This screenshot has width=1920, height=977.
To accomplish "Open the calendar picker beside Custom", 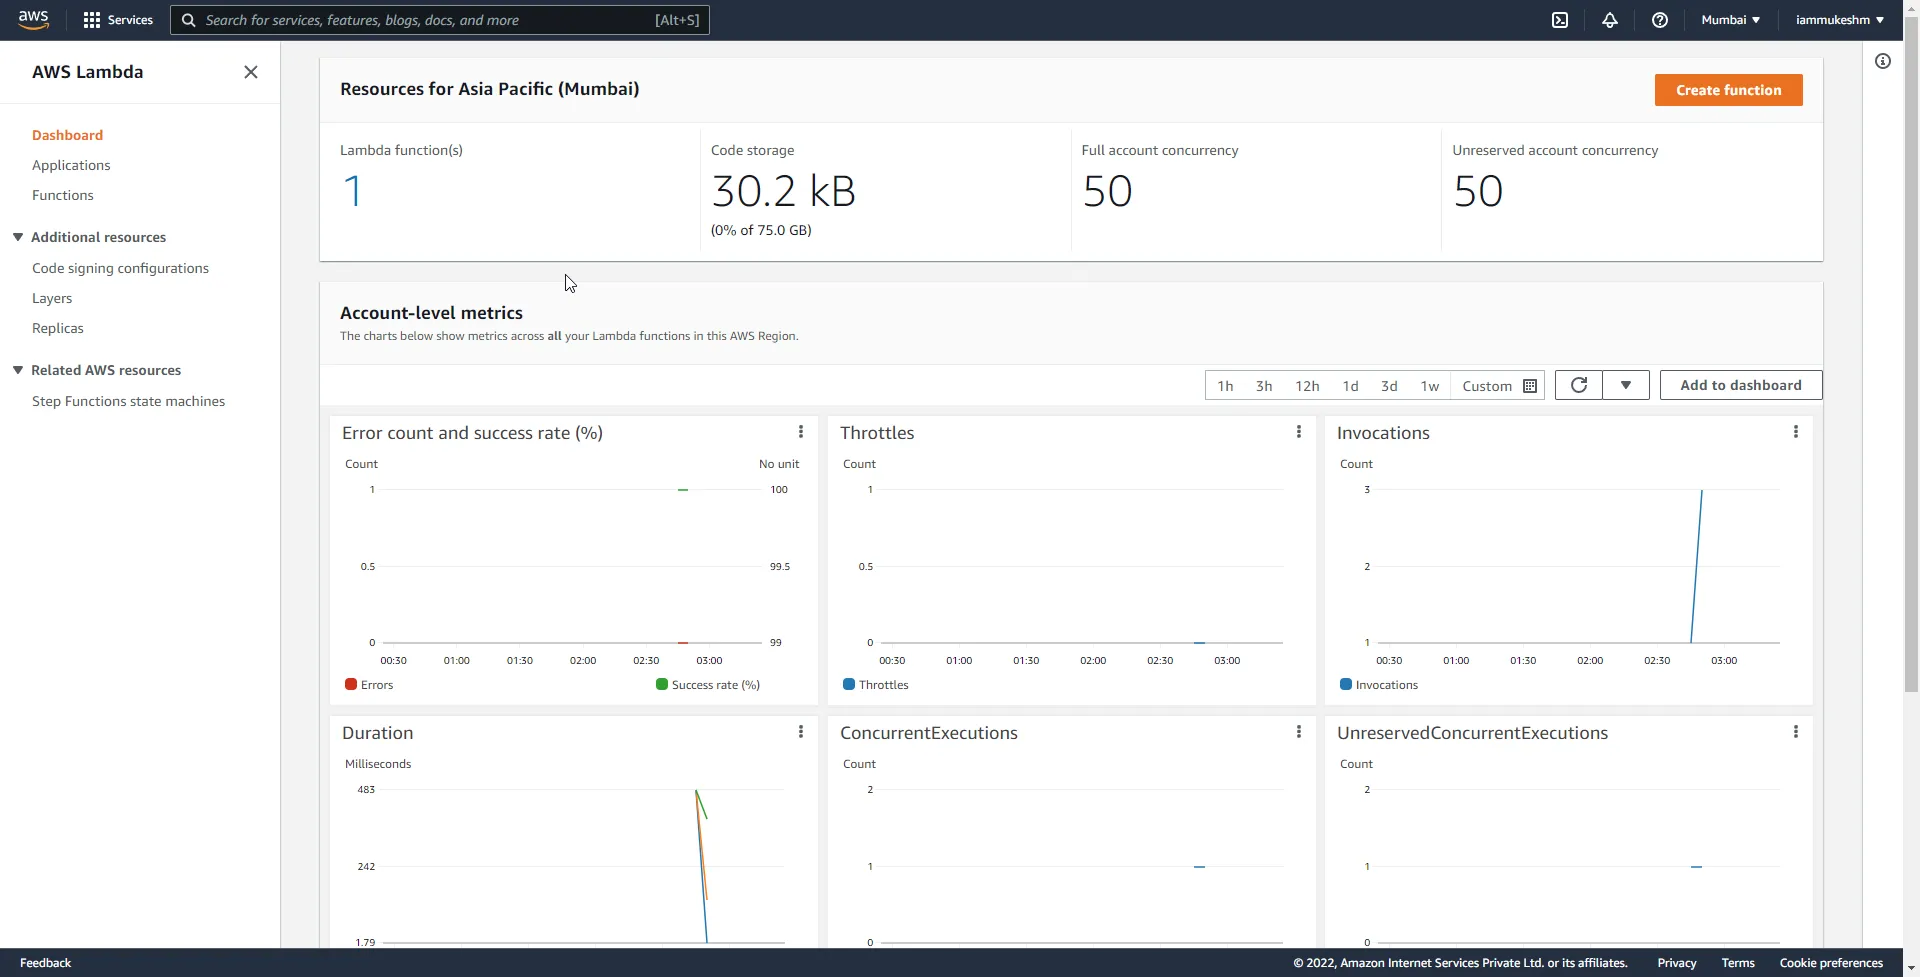I will coord(1530,386).
